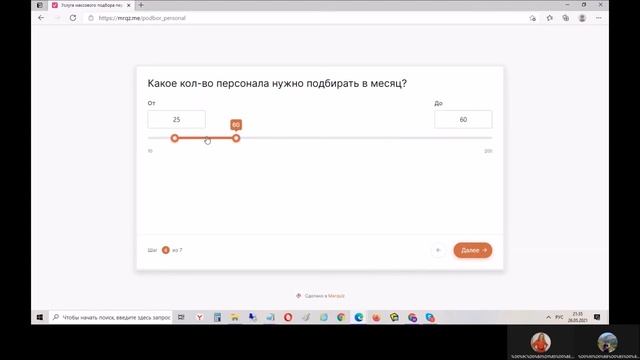640x360 pixels.
Task: Open Task View icon in taskbar
Action: (181, 317)
